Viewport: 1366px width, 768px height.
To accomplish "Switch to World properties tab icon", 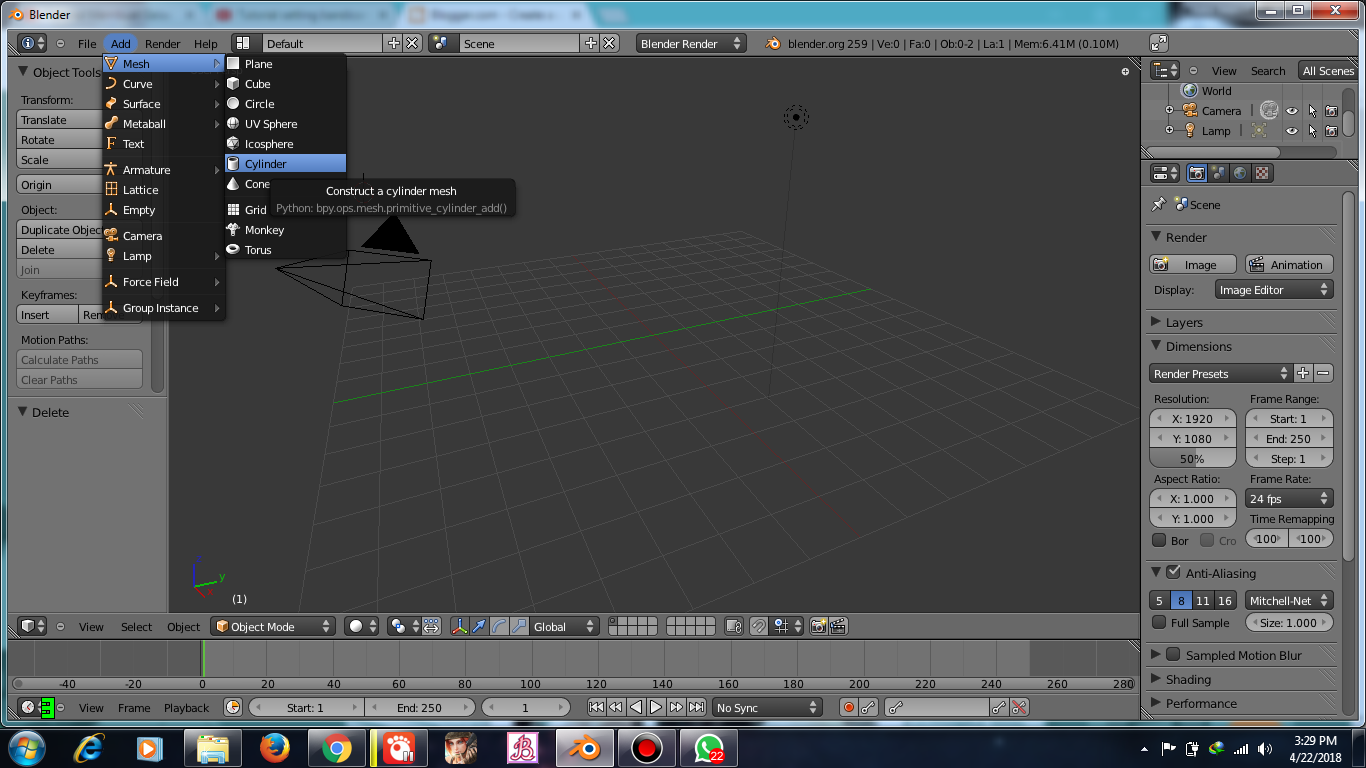I will point(1241,173).
